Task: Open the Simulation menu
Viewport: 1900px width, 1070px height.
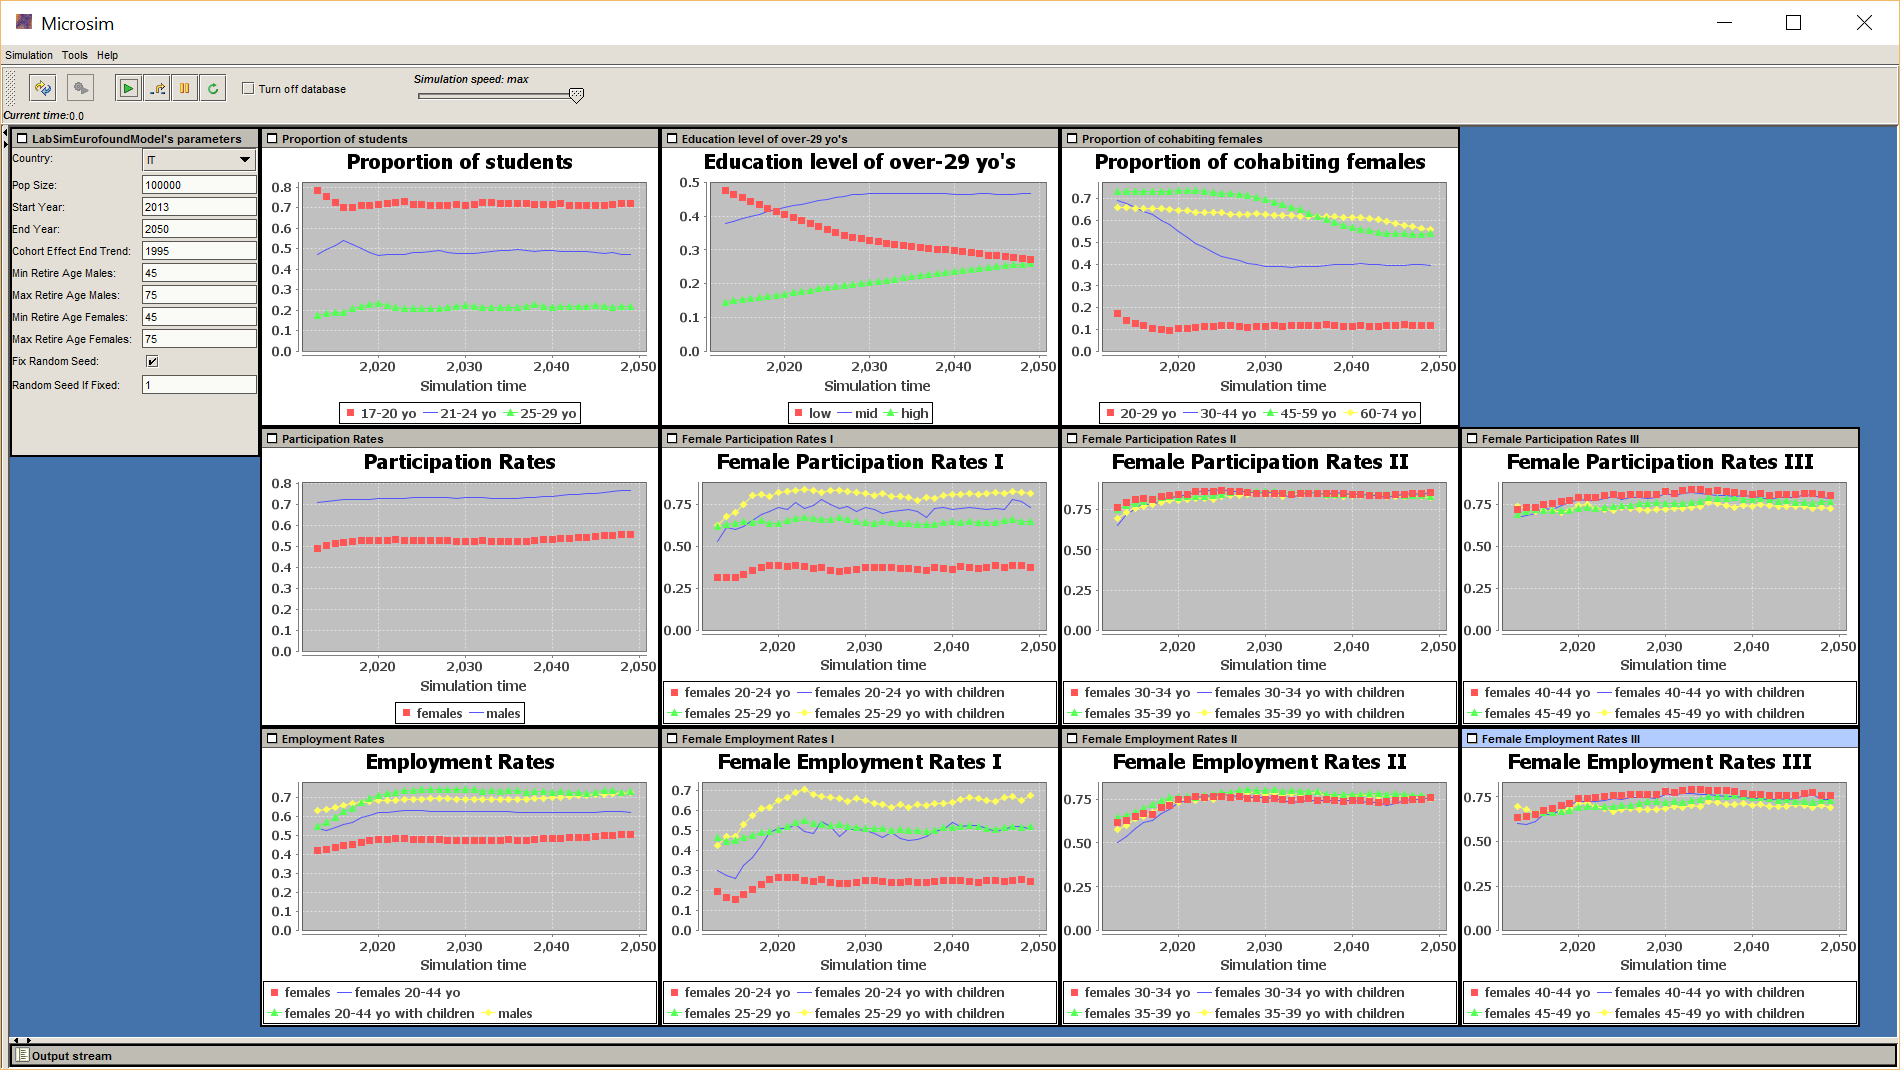Action: coord(29,56)
